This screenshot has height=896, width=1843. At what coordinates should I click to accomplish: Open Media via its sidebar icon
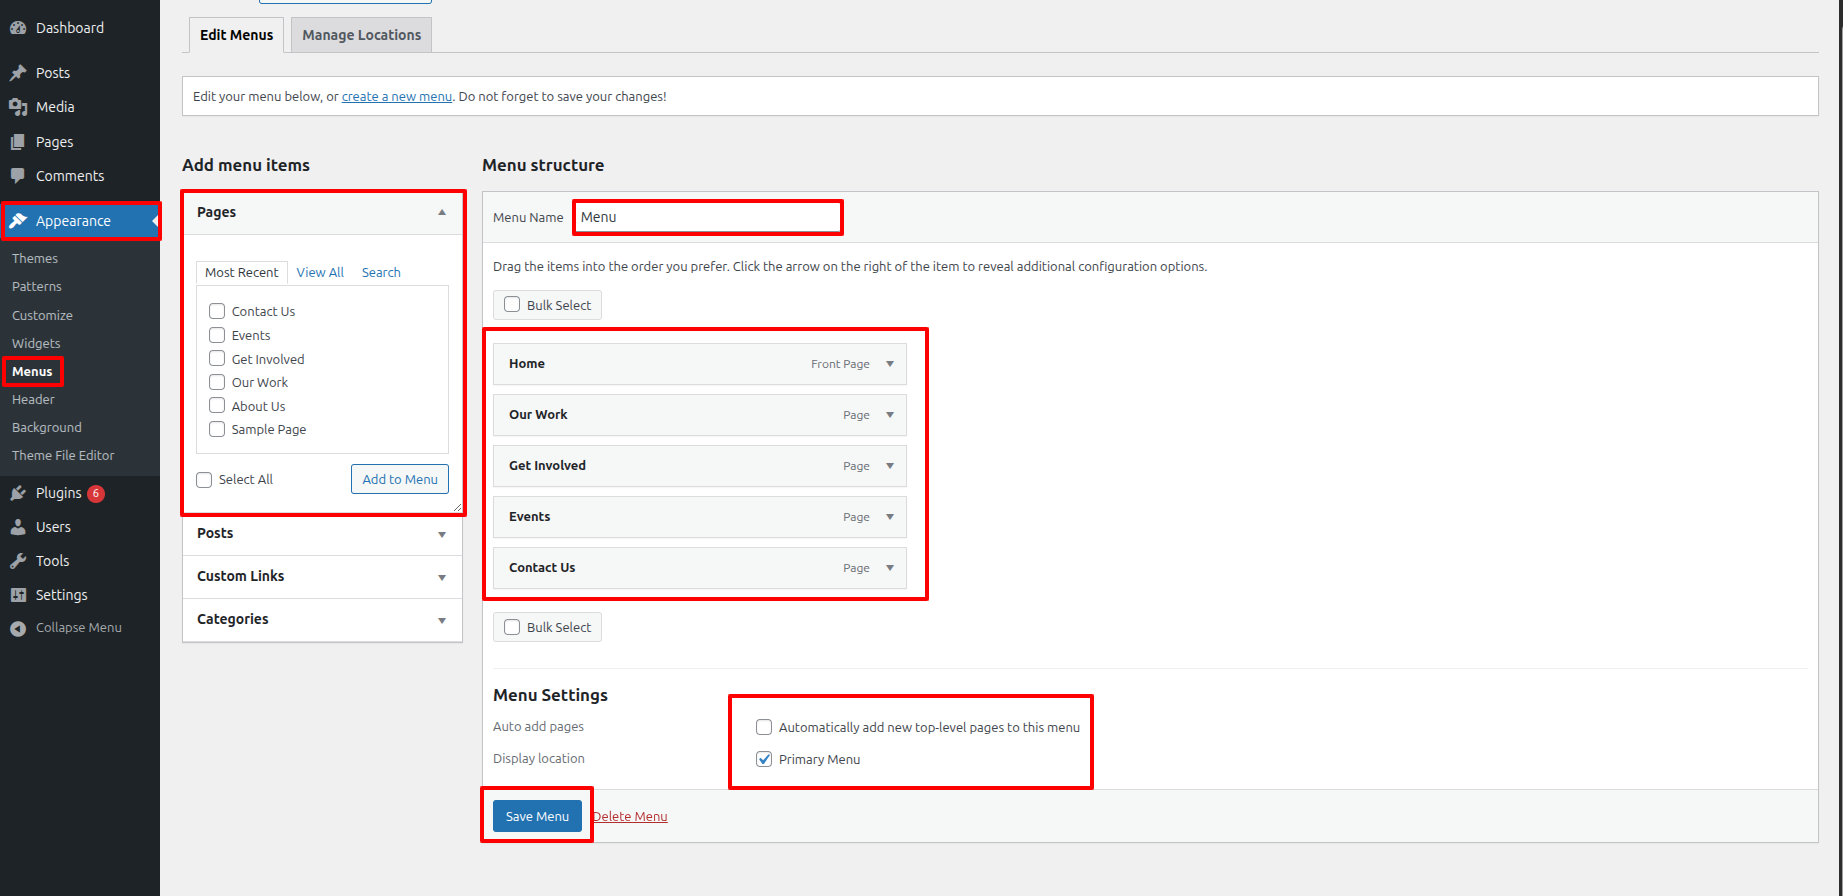18,107
